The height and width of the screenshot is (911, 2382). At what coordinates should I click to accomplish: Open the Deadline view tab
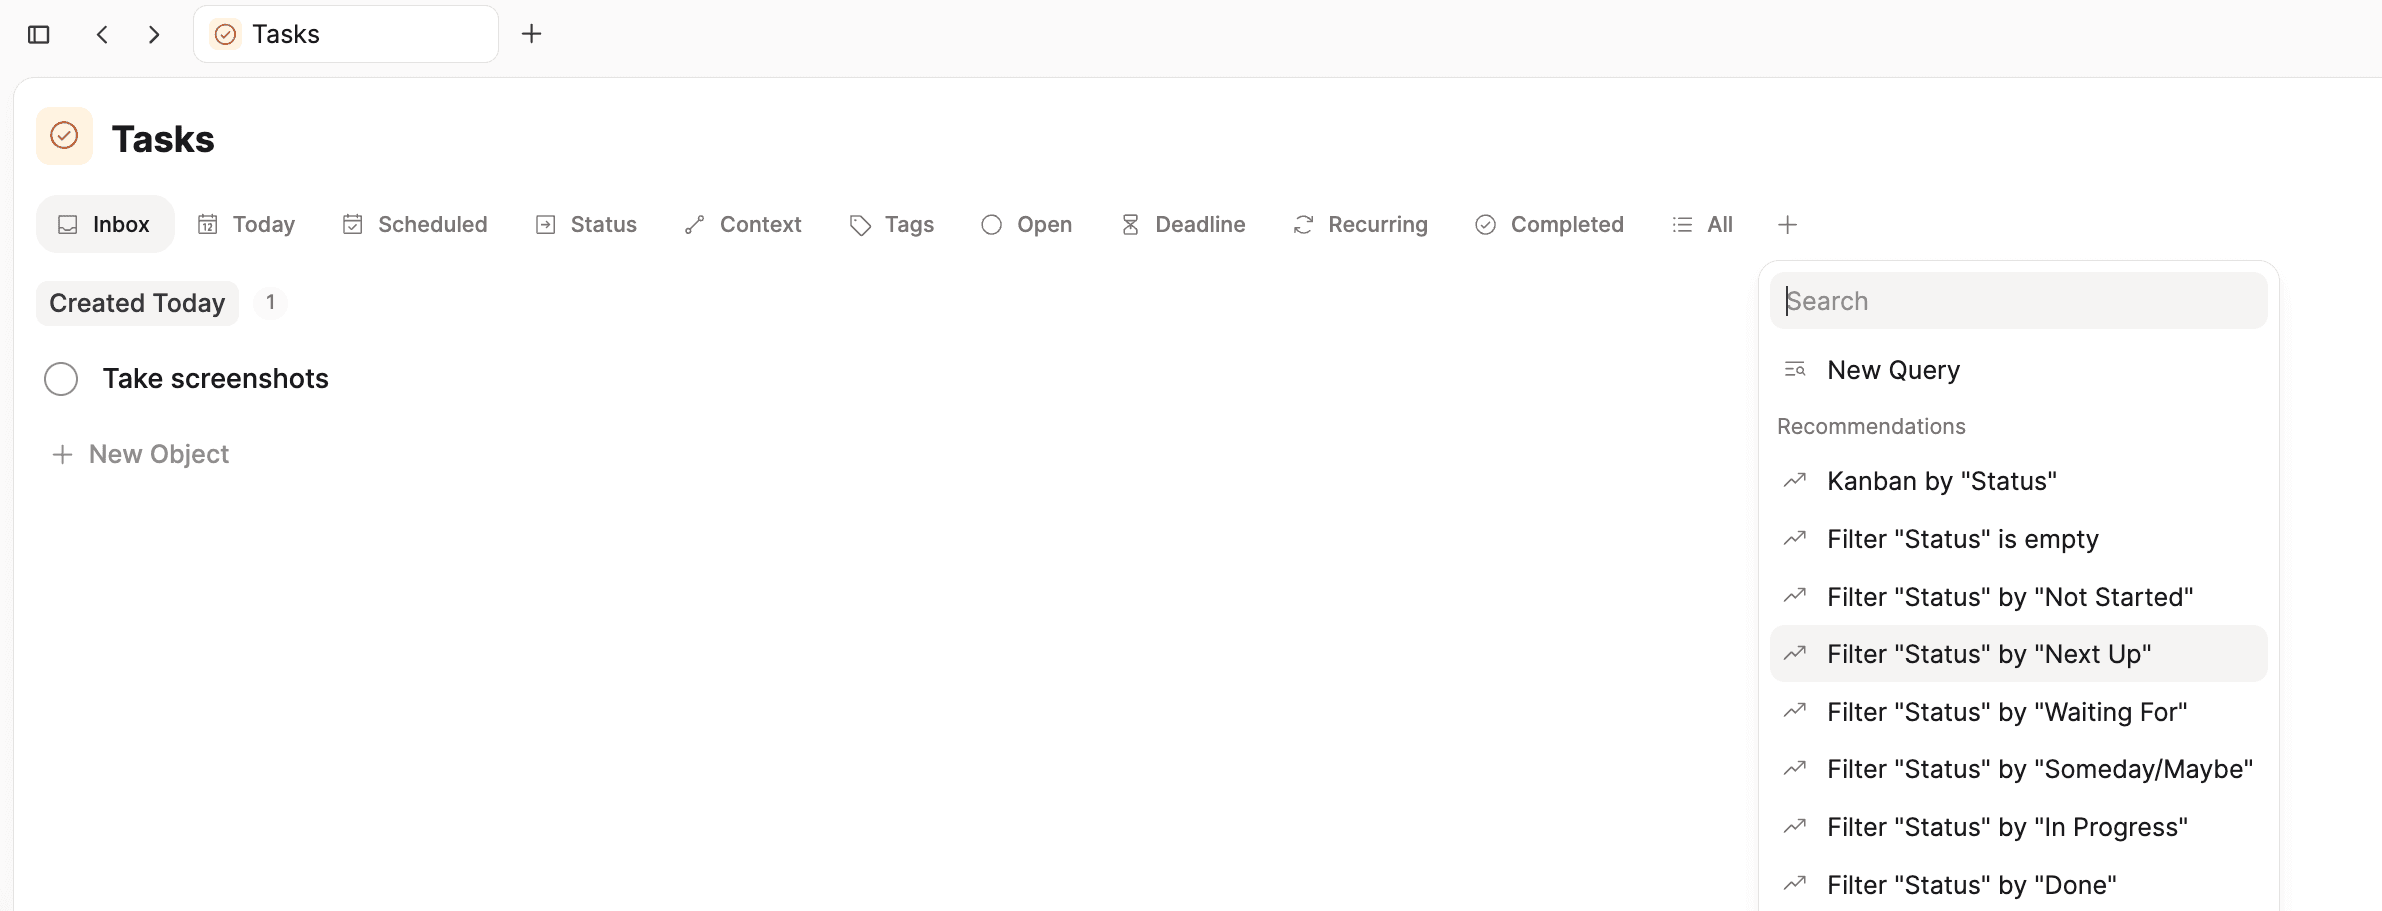(x=1183, y=224)
